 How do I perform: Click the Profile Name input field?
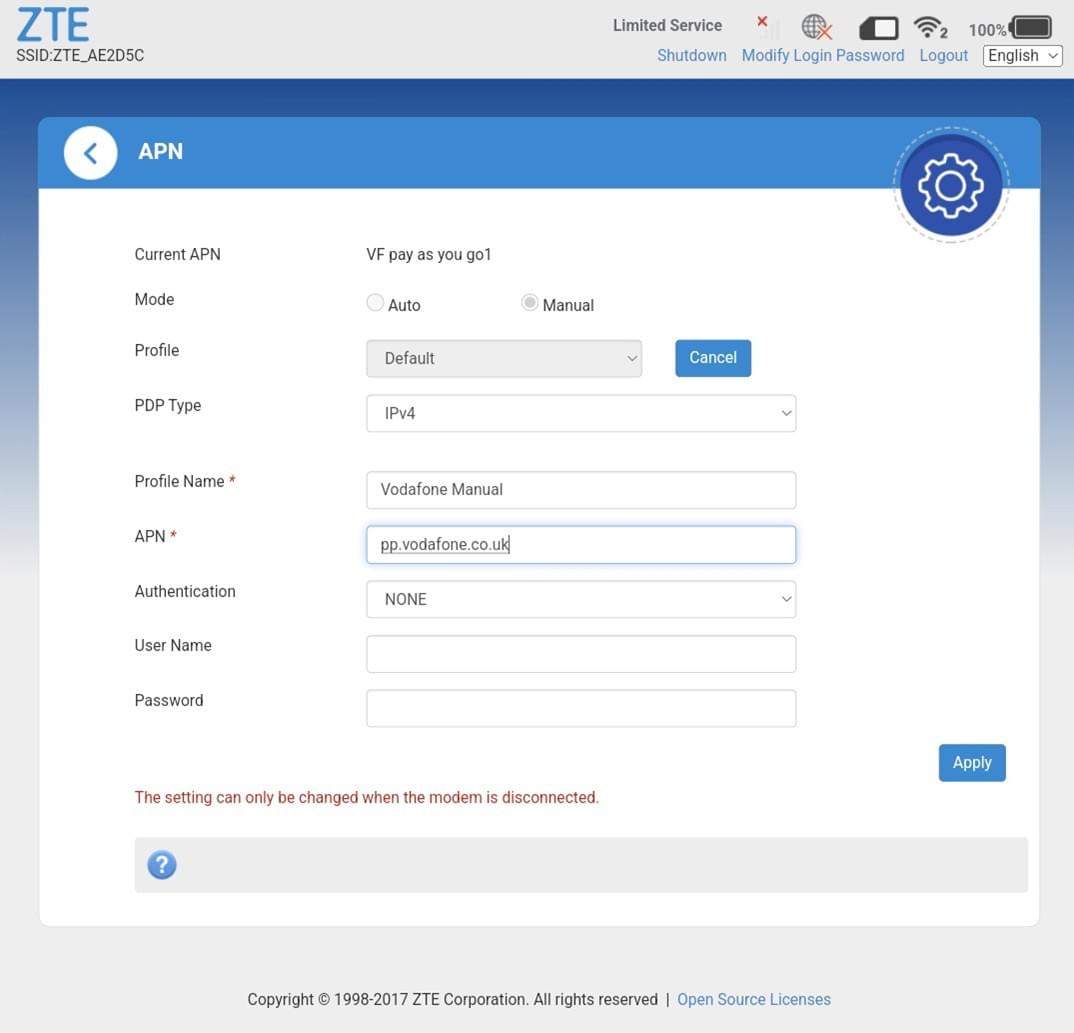click(581, 490)
